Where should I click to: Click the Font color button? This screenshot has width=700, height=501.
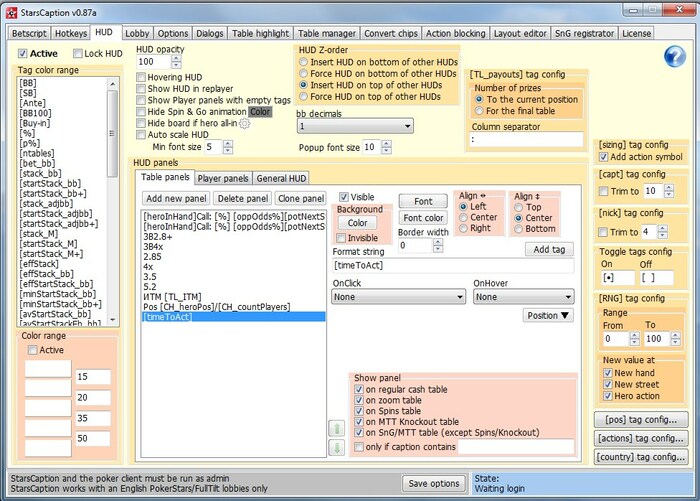click(x=423, y=218)
